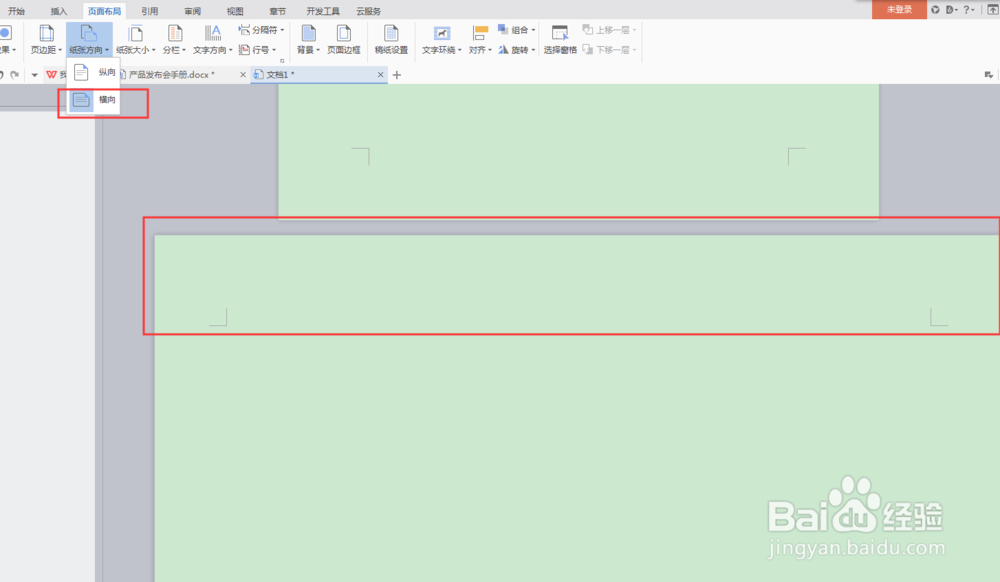The width and height of the screenshot is (1000, 582).
Task: Click the 旋转 rotate button
Action: pos(516,49)
